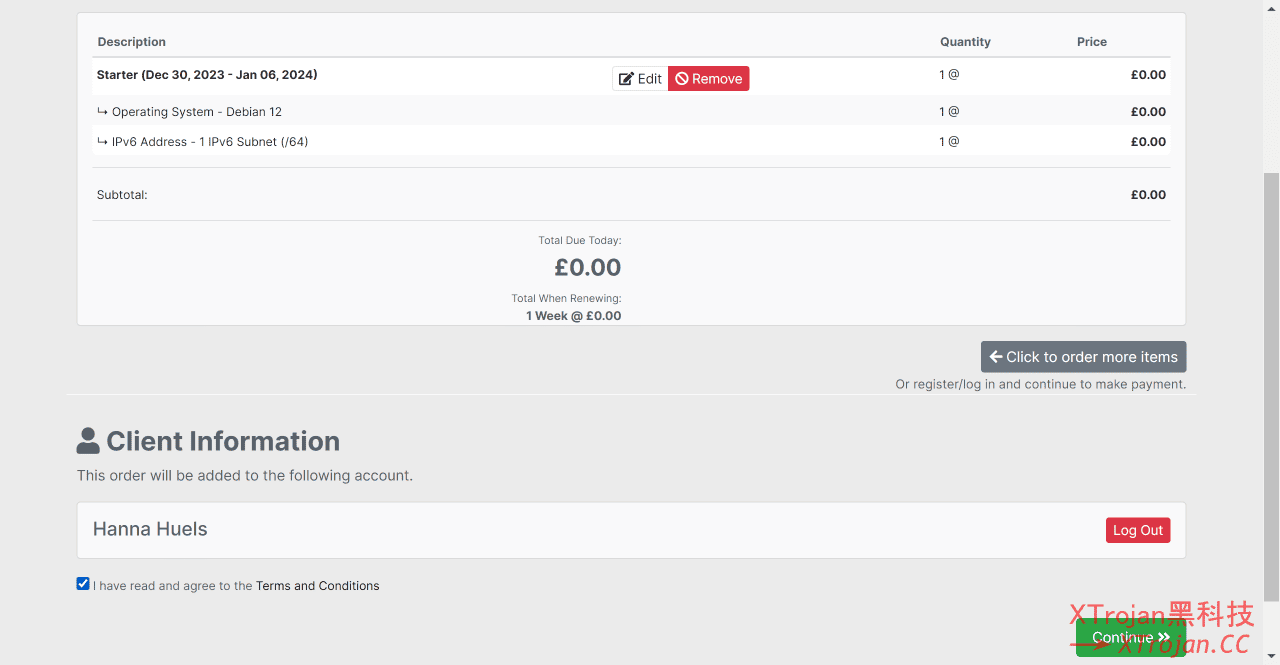
Task: Click the pencil icon on the Edit button
Action: tap(626, 79)
